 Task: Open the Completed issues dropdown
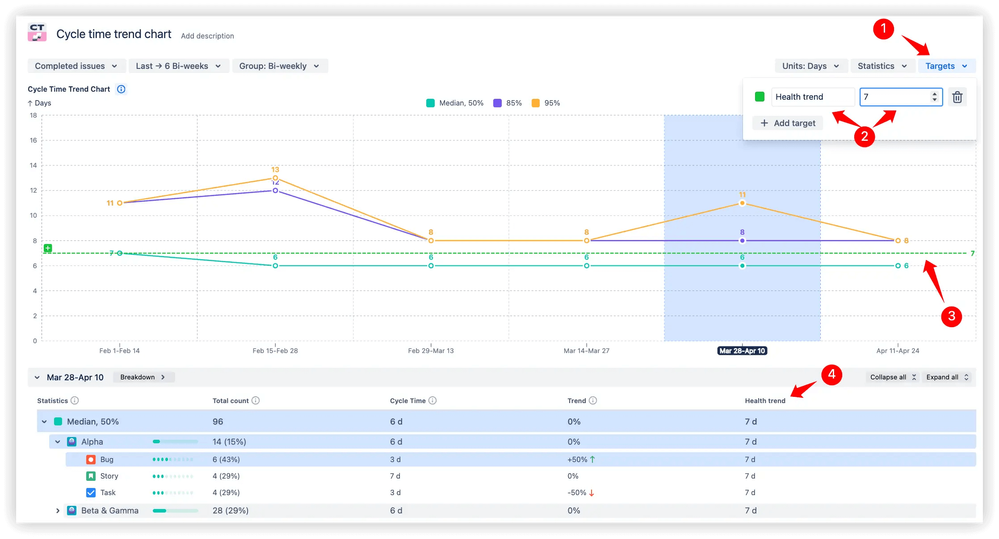click(75, 66)
